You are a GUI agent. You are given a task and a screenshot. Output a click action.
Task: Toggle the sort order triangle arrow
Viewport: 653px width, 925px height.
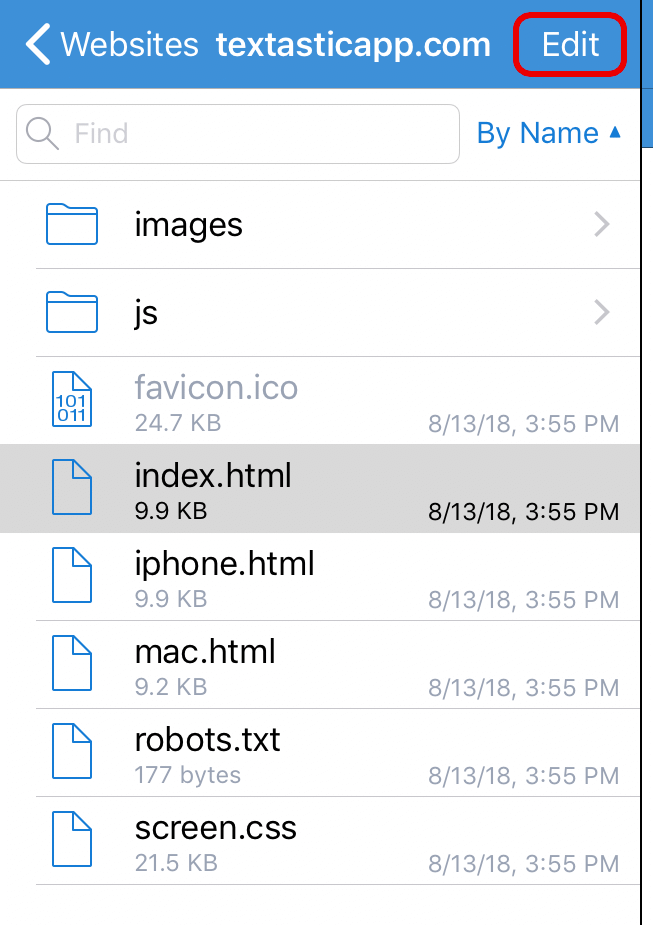pos(615,132)
